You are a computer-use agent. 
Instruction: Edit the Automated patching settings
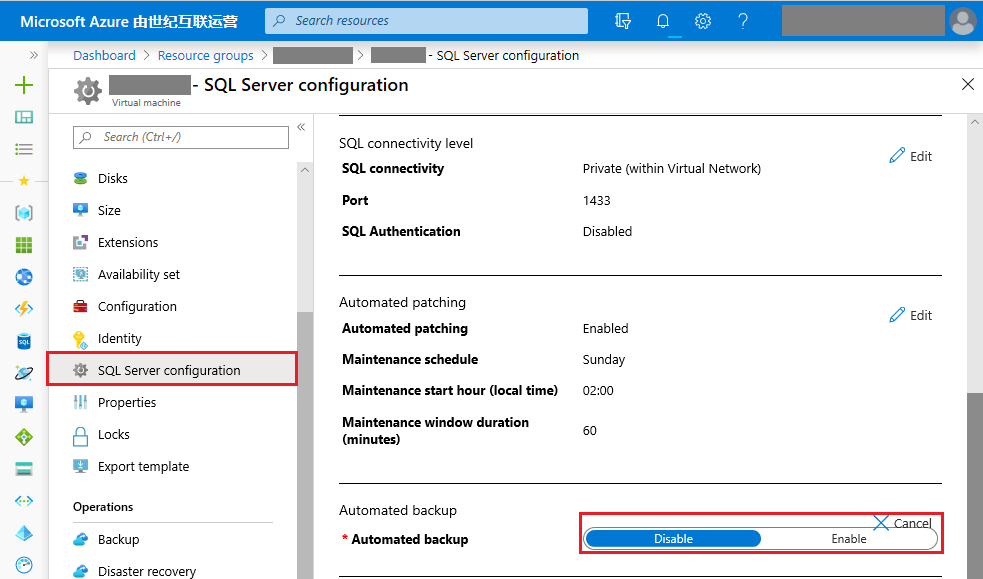[x=911, y=316]
